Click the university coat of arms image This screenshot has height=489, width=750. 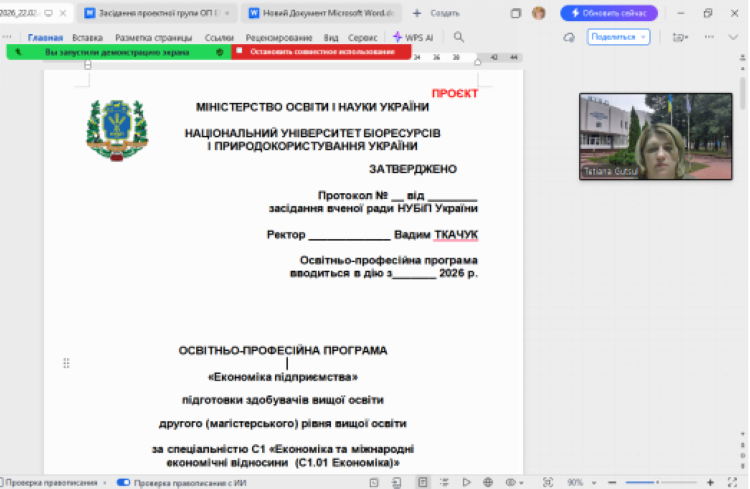click(x=117, y=130)
